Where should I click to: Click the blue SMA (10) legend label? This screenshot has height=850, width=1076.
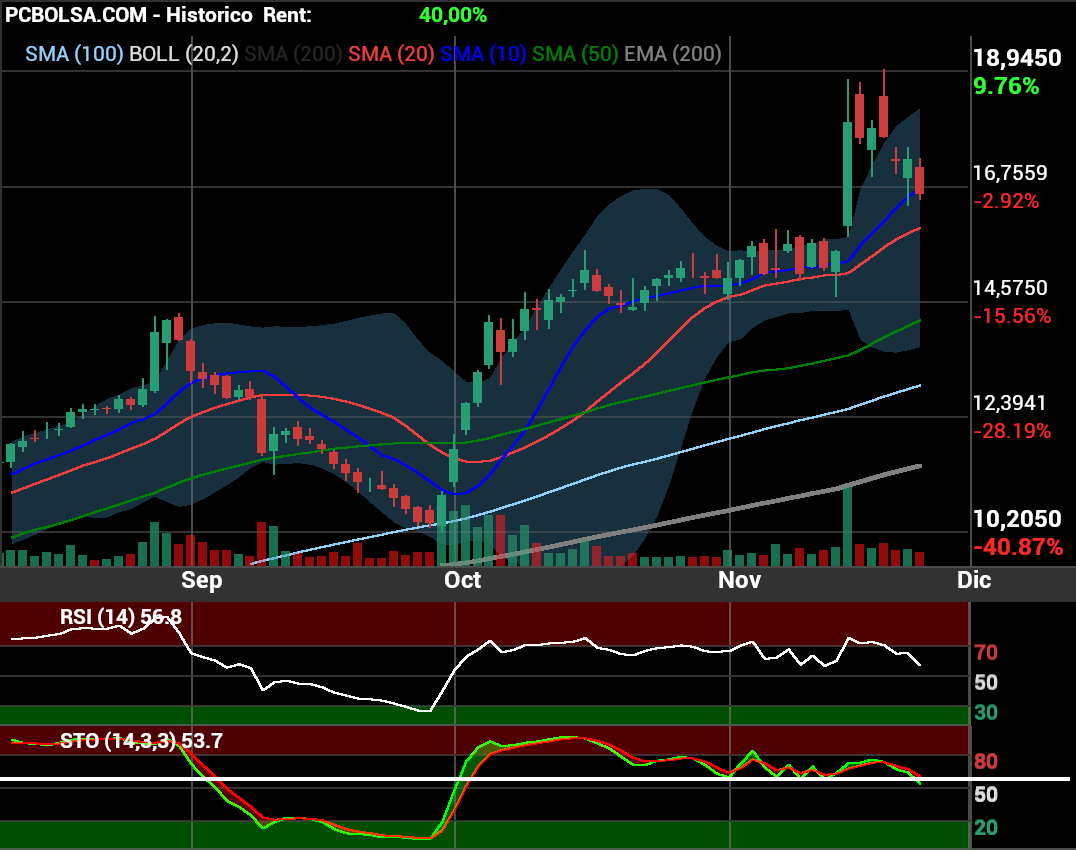483,54
